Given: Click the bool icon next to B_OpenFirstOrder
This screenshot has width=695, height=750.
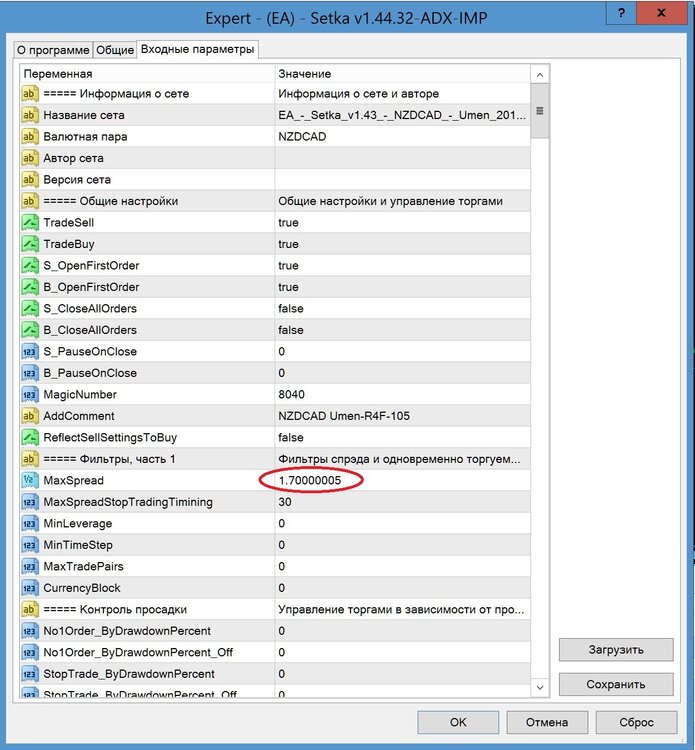Looking at the screenshot, I should (x=29, y=287).
